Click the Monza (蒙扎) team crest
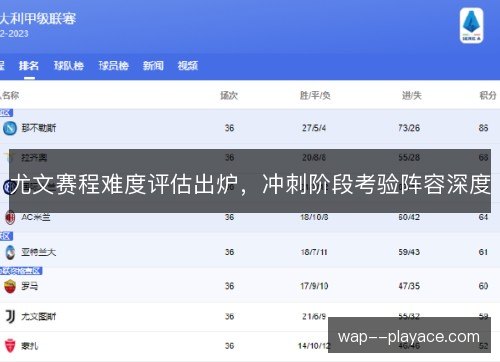The width and height of the screenshot is (500, 362). pyautogui.click(x=10, y=346)
